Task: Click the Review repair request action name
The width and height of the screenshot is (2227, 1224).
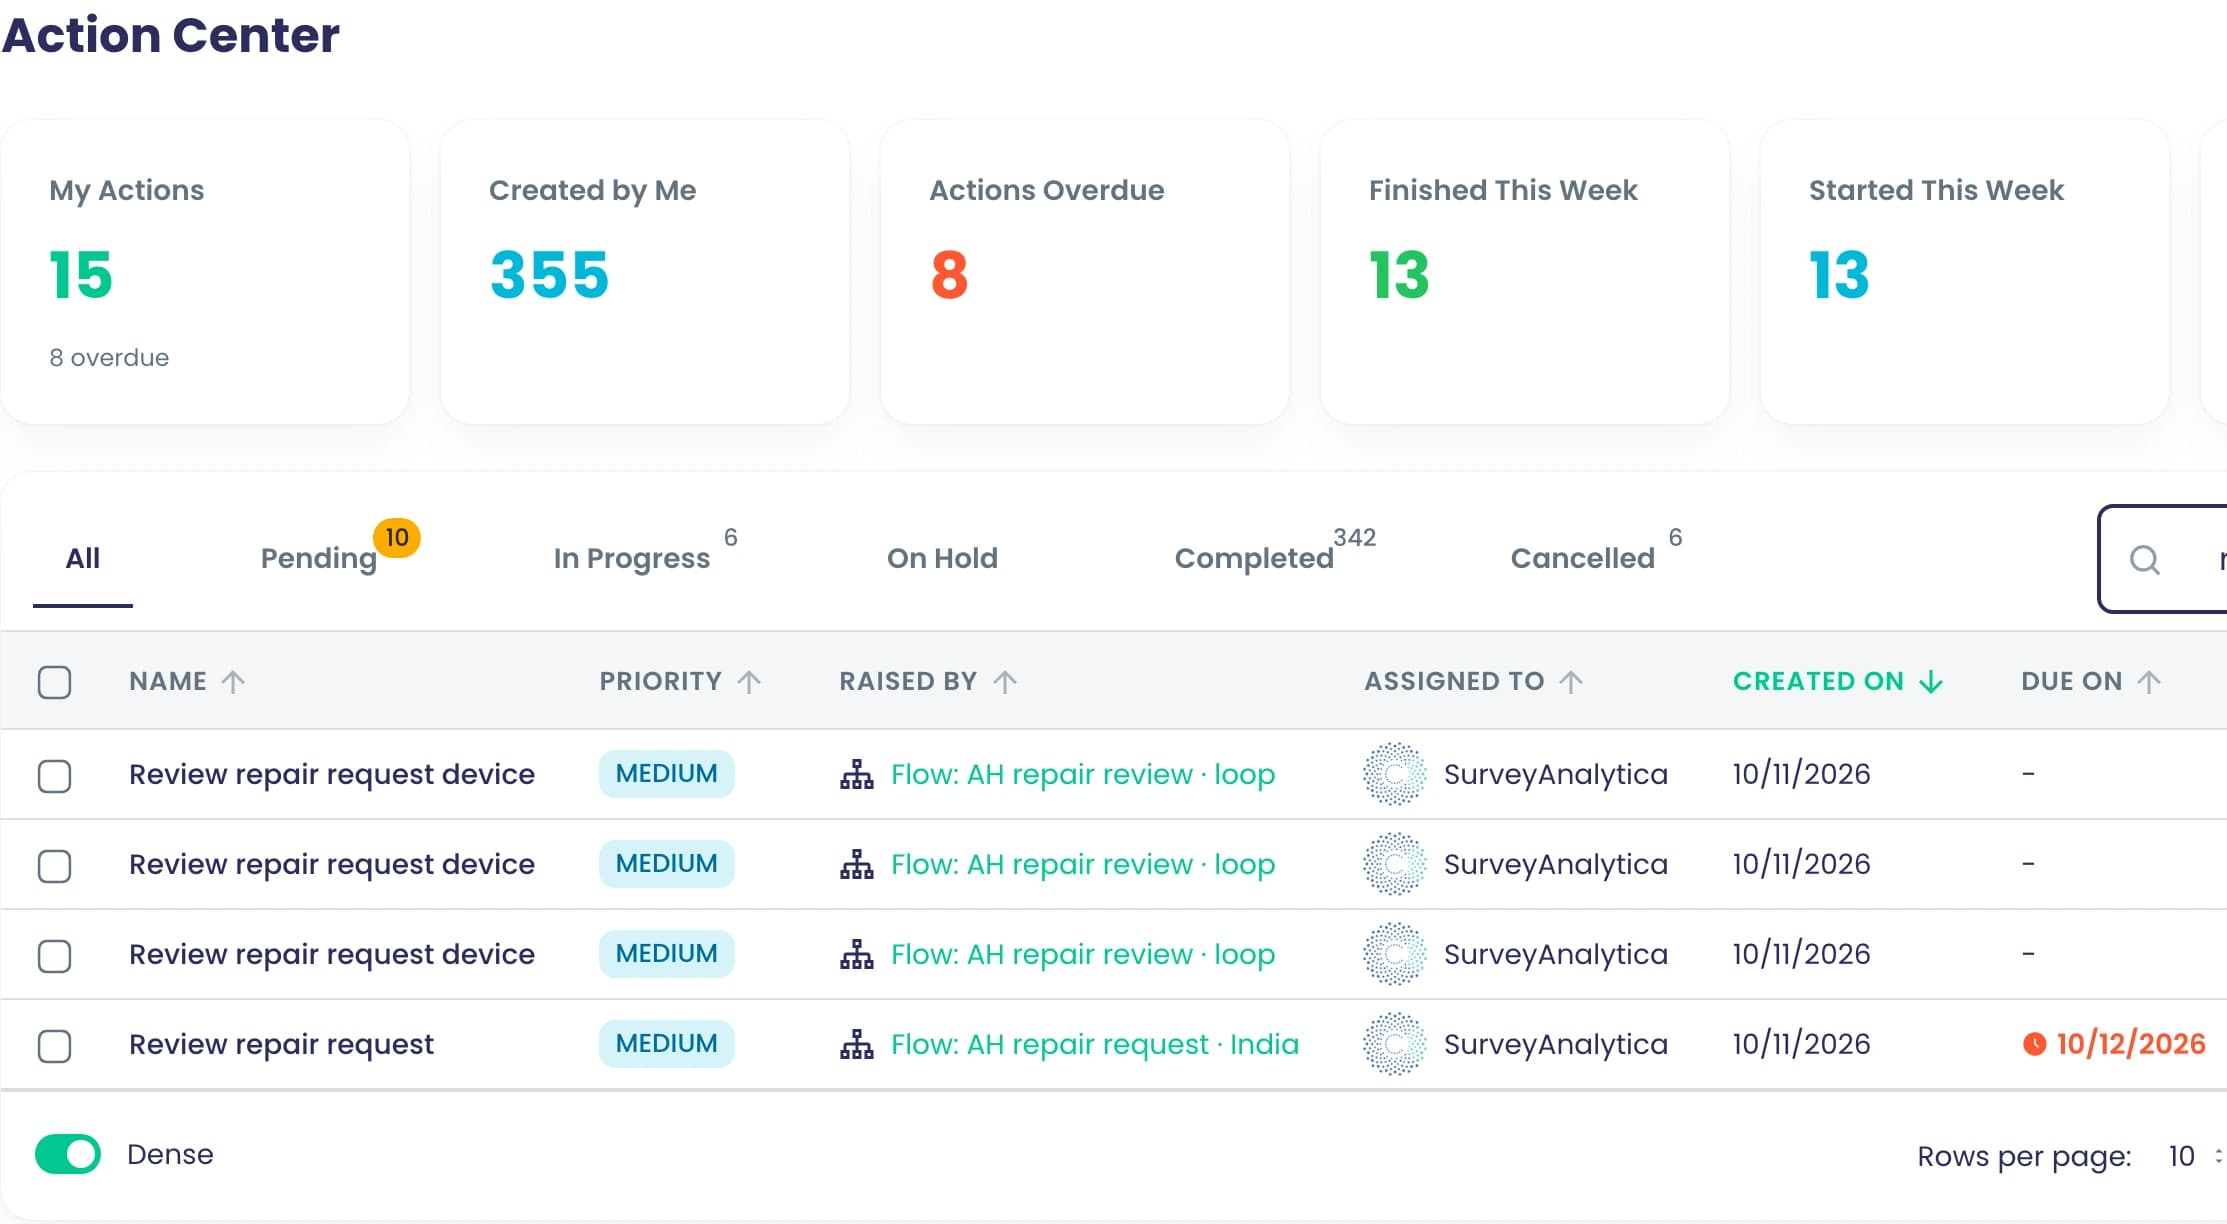Action: (281, 1044)
